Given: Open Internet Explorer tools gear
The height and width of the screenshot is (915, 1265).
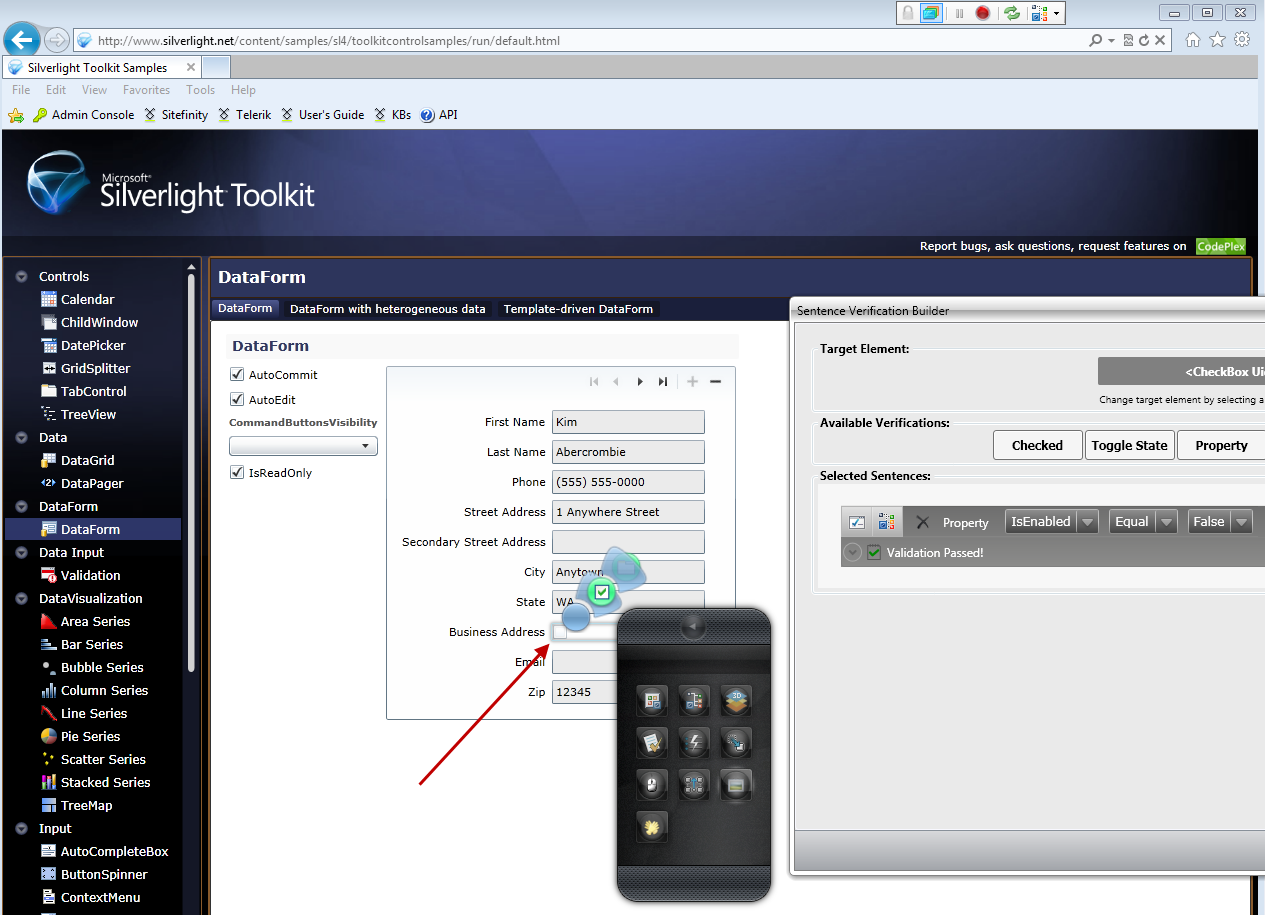Looking at the screenshot, I should pyautogui.click(x=1242, y=40).
